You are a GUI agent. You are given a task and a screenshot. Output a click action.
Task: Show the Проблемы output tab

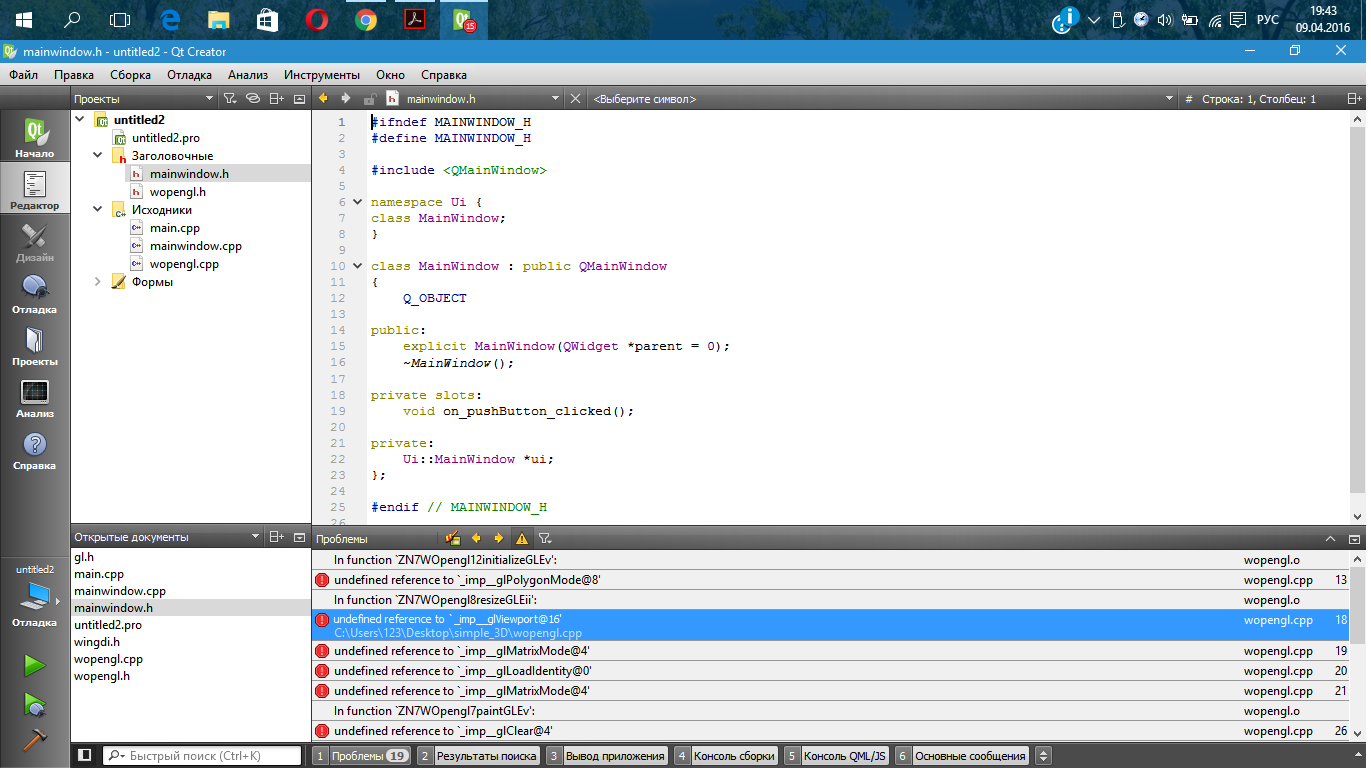[x=362, y=756]
